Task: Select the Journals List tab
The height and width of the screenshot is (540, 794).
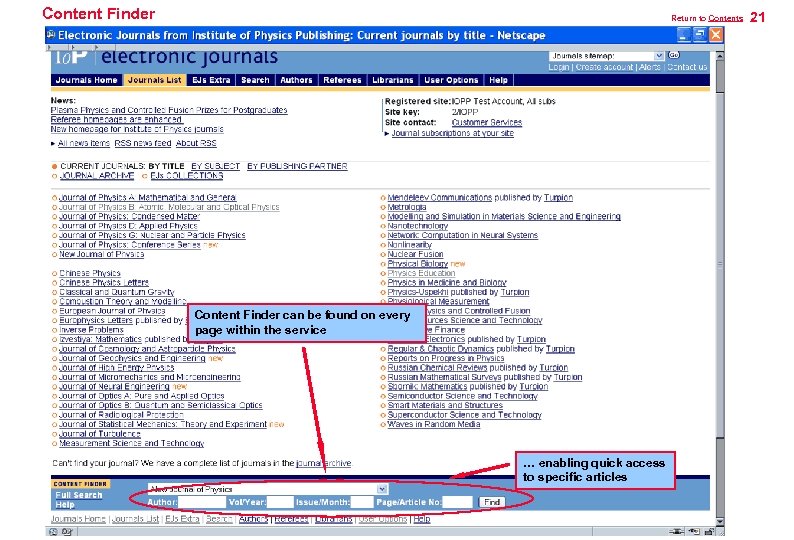Action: pos(154,80)
